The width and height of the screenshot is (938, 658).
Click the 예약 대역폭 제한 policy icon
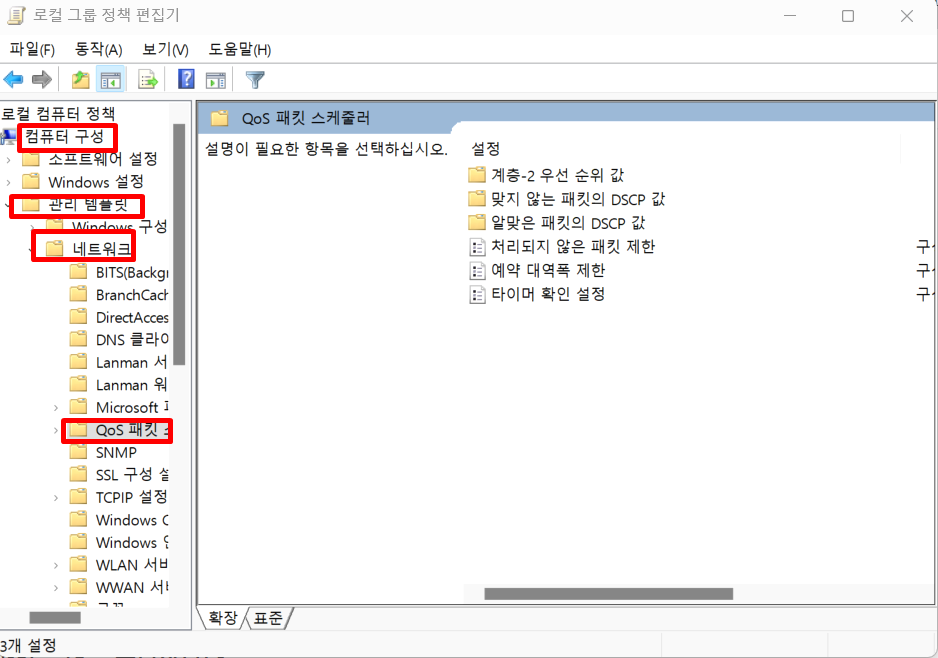477,271
